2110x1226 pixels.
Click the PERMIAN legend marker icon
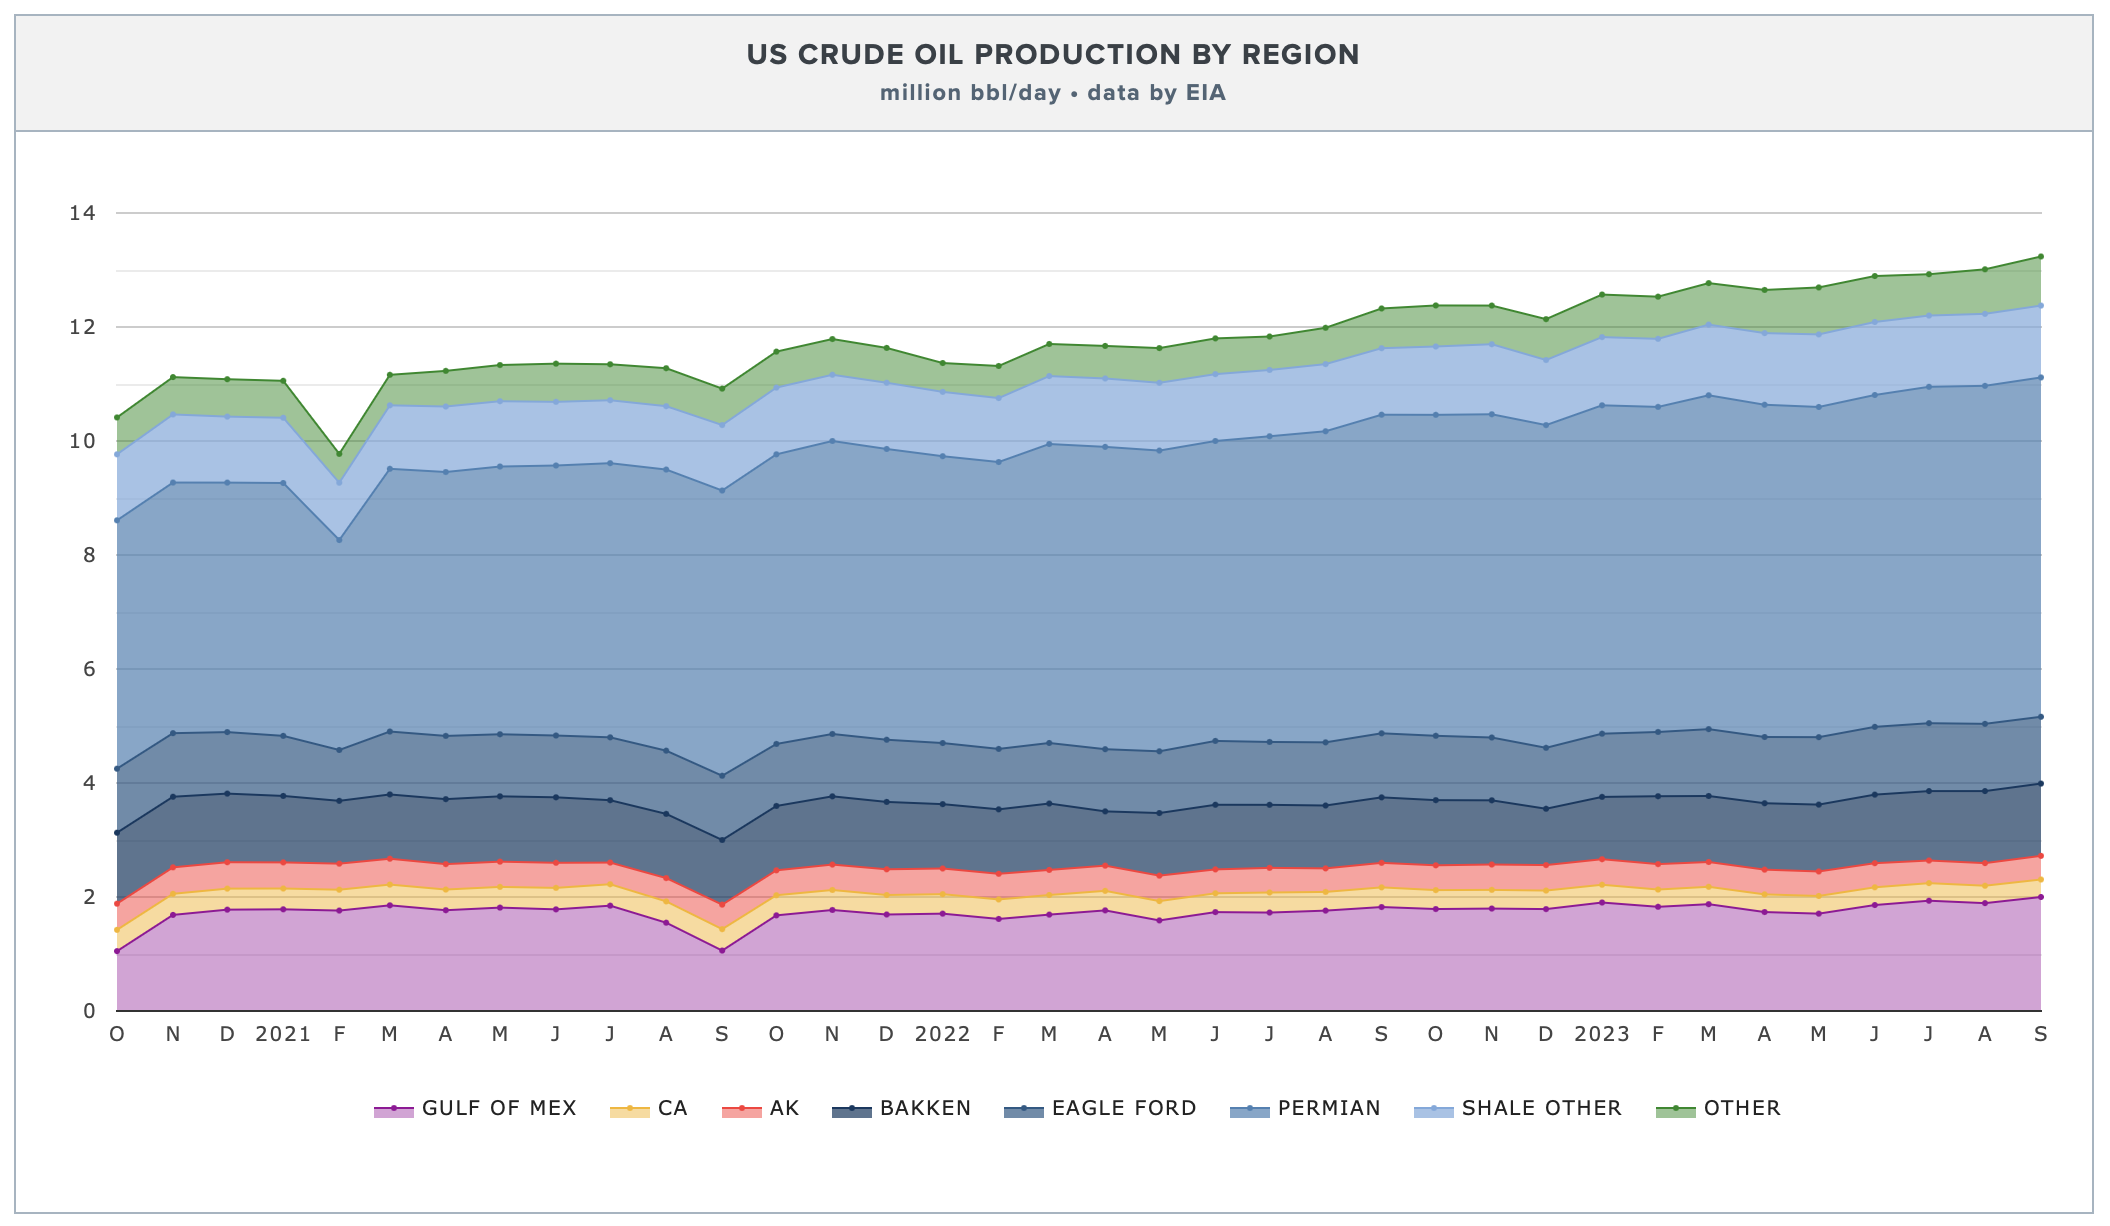1250,1109
